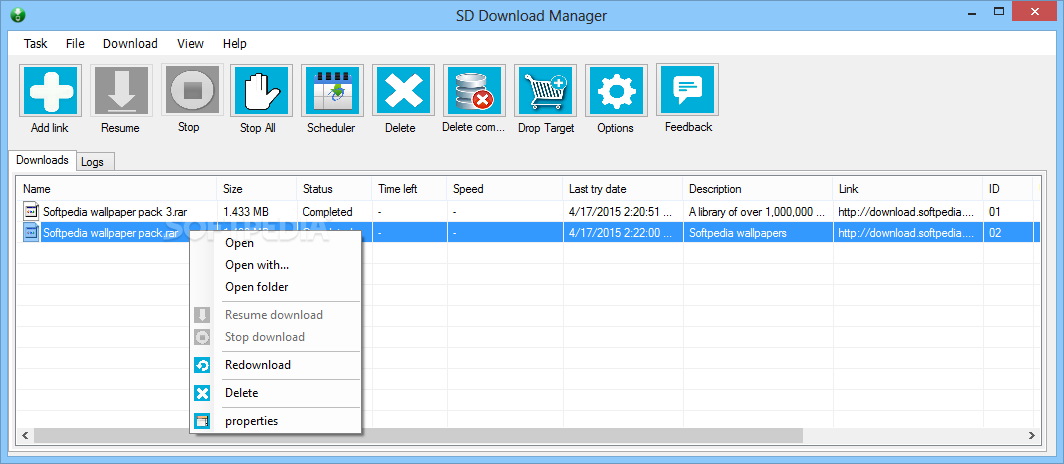Click the link cell in row 01
Viewport: 1064px width, 464px height.
coord(907,212)
